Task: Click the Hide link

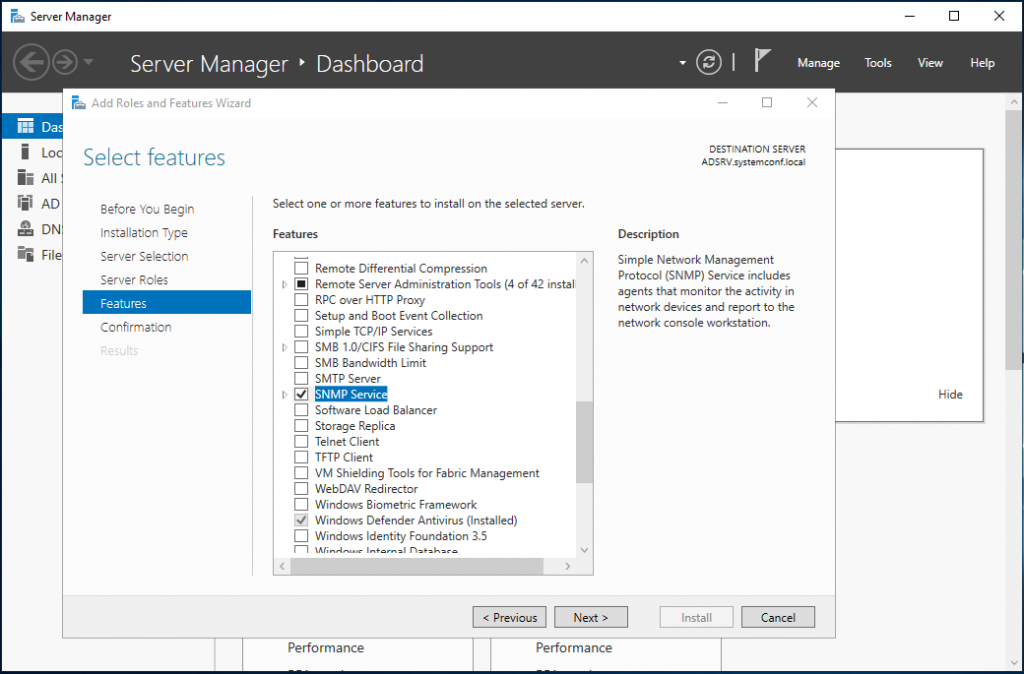Action: point(950,394)
